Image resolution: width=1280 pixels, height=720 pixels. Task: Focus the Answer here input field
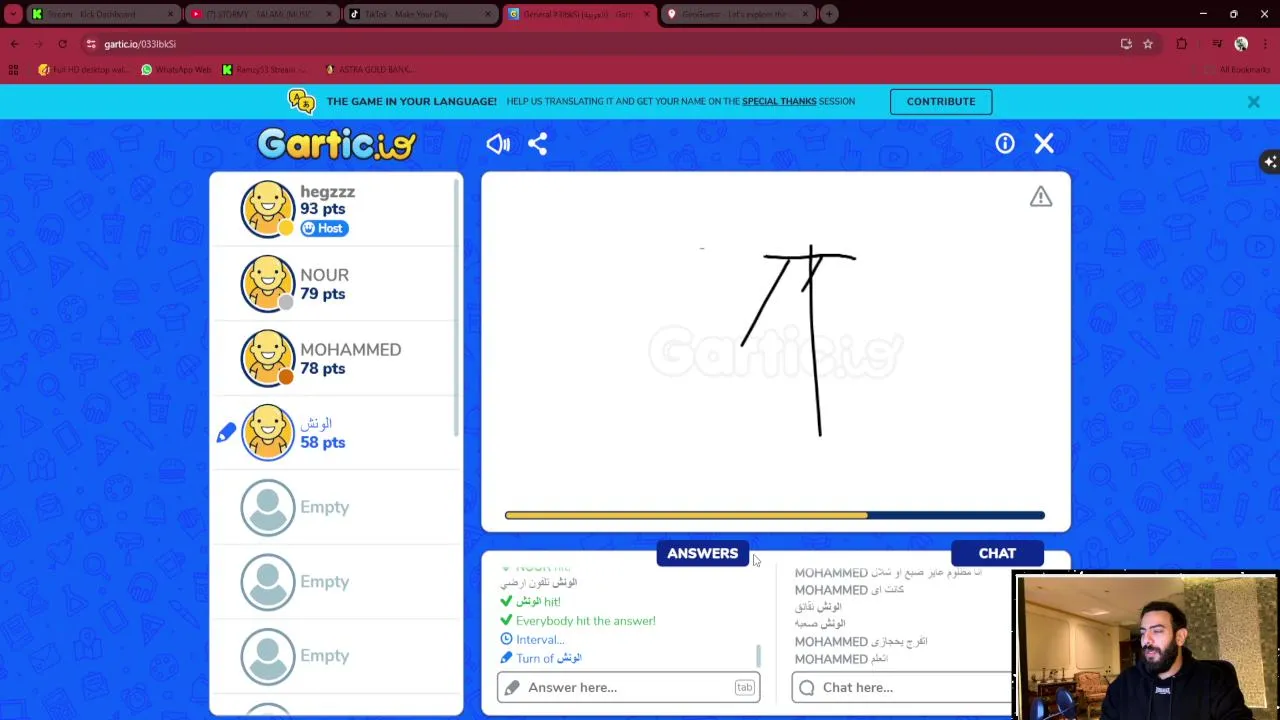point(628,687)
